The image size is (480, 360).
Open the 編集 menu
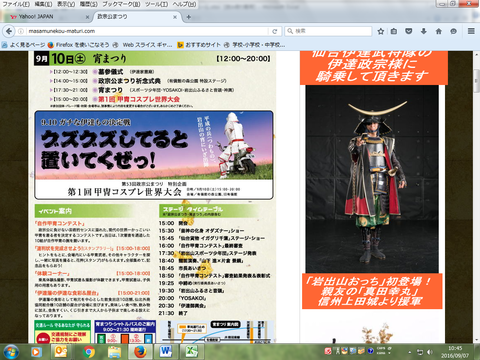pyautogui.click(x=43, y=4)
